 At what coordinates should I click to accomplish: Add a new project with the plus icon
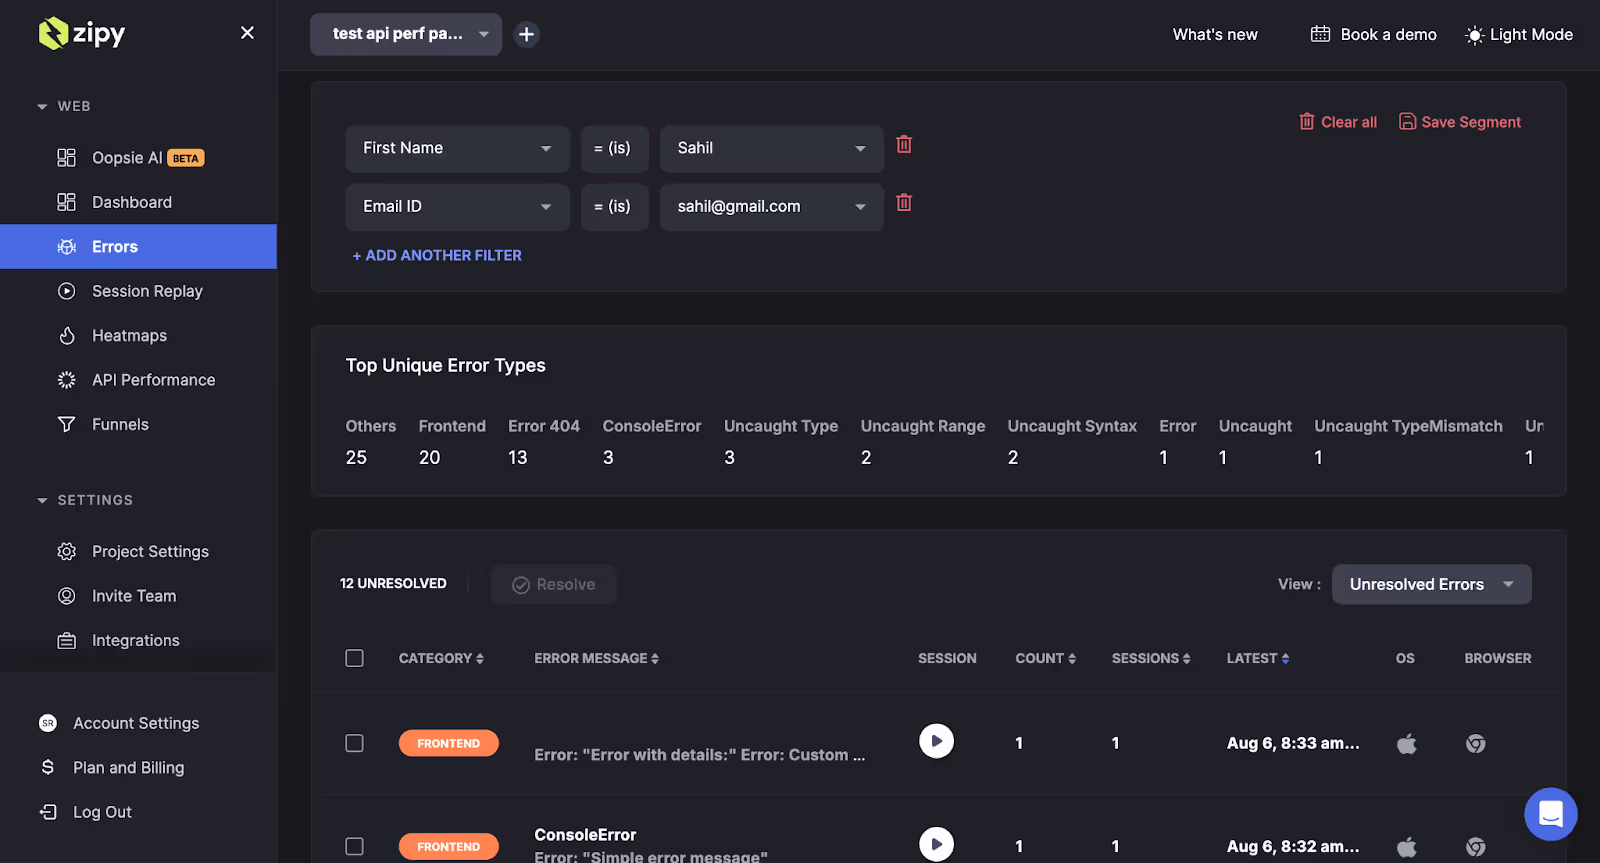click(x=526, y=34)
